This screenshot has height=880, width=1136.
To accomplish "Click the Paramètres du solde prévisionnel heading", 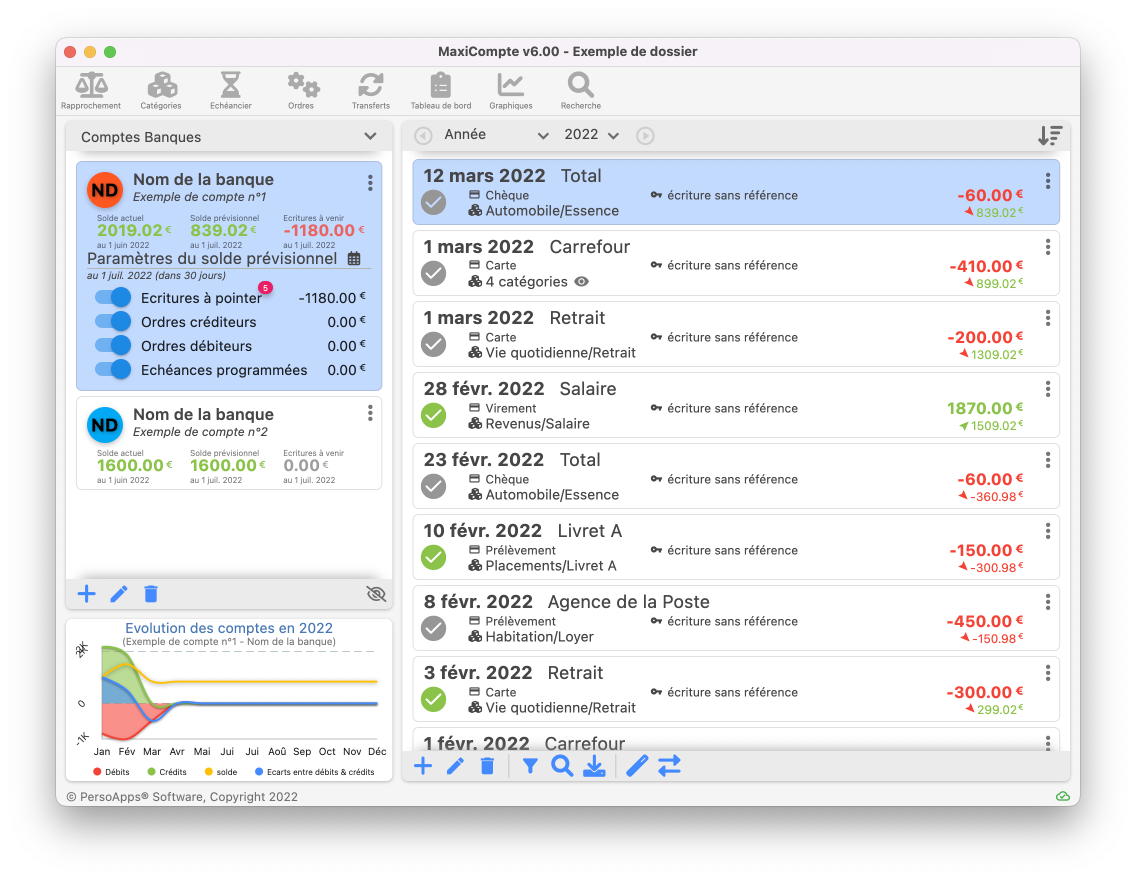I will click(x=212, y=259).
